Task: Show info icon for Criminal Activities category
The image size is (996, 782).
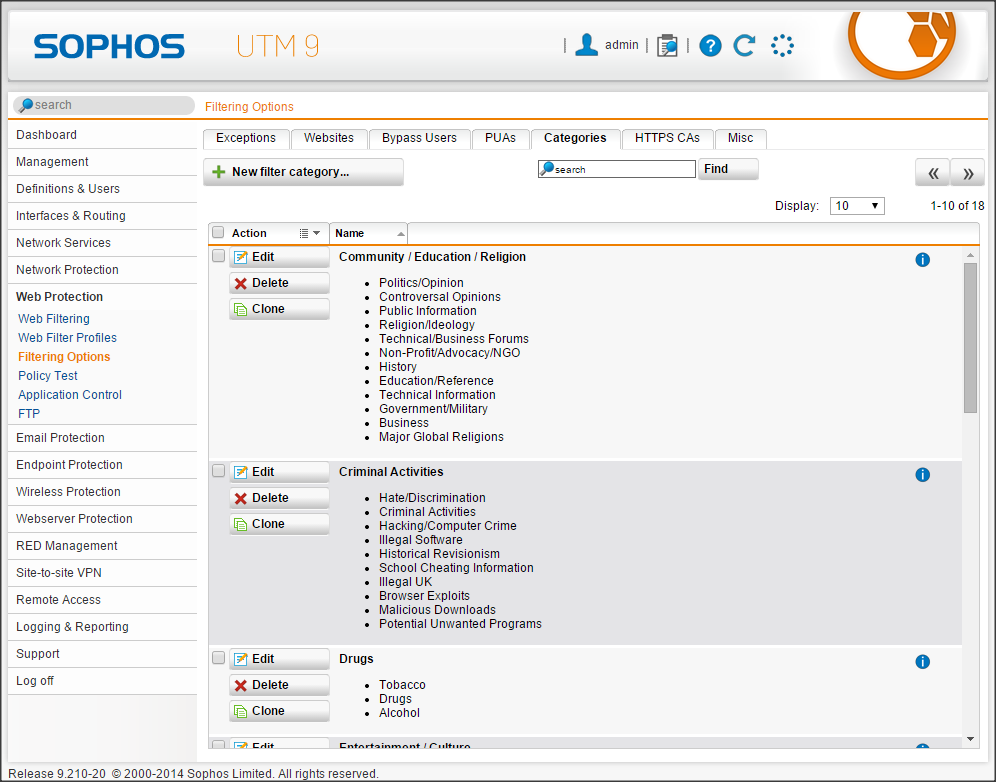Action: coord(922,475)
